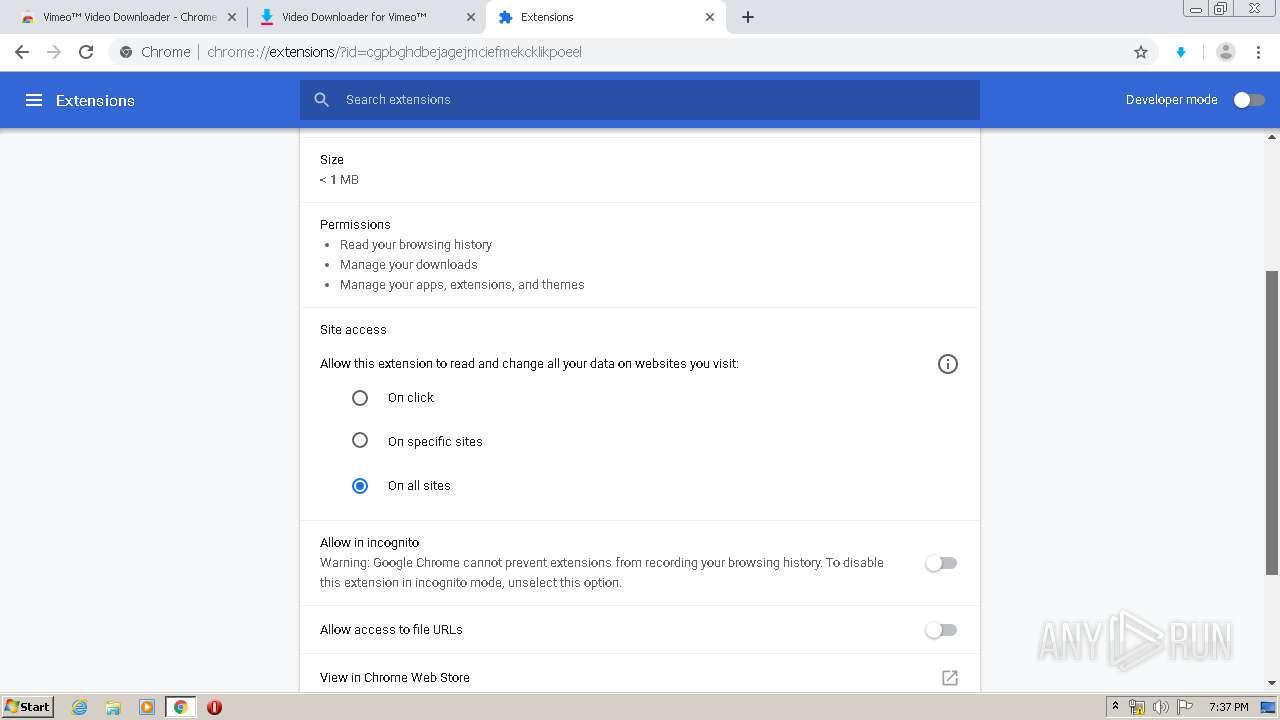Reload the current page
This screenshot has width=1280, height=720.
tap(86, 52)
